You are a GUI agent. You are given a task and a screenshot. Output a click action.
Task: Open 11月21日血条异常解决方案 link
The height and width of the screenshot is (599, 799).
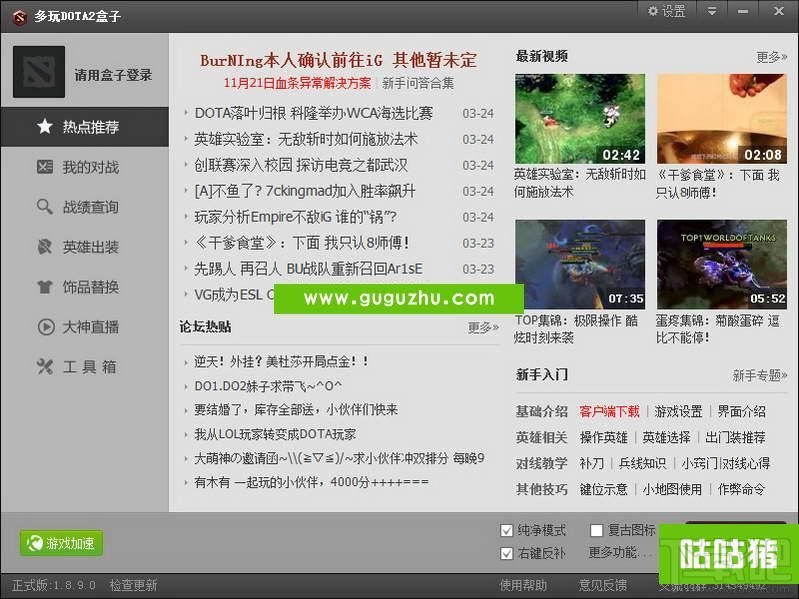(x=297, y=83)
